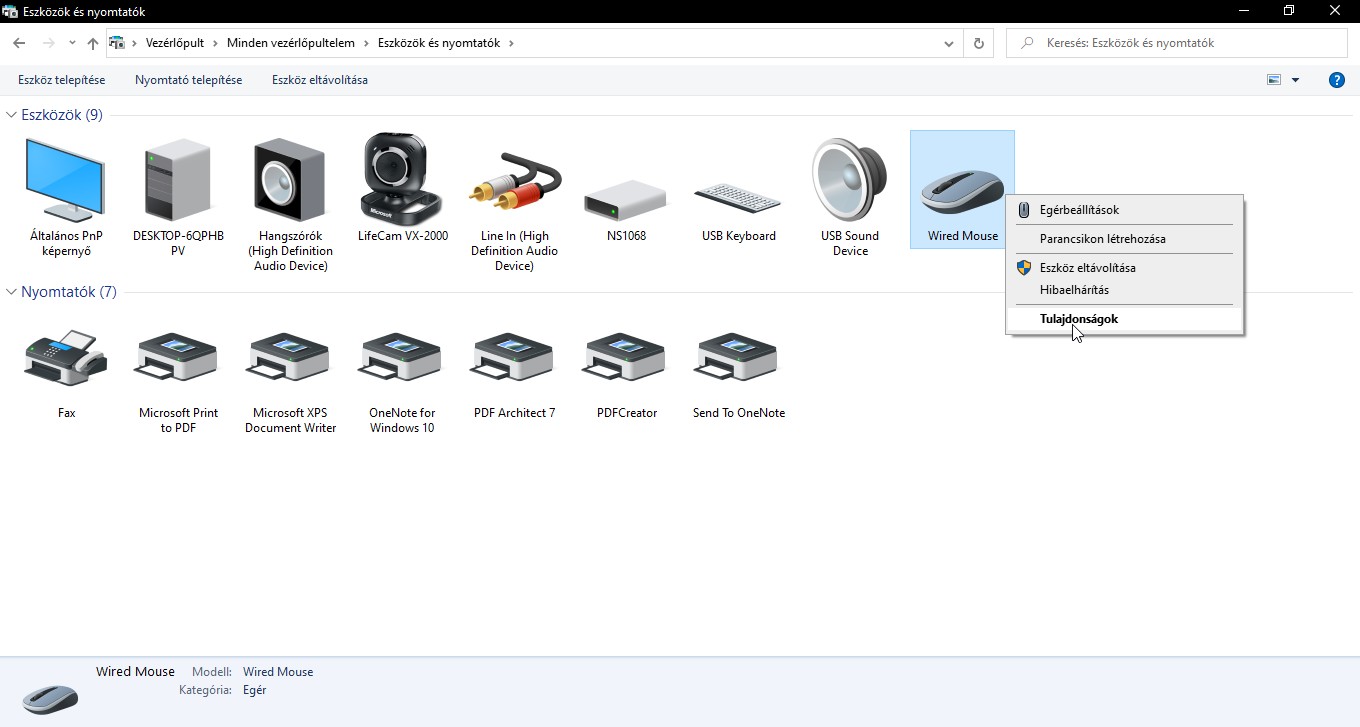Select the USB Keyboard device icon
Image resolution: width=1360 pixels, height=727 pixels.
coord(738,199)
